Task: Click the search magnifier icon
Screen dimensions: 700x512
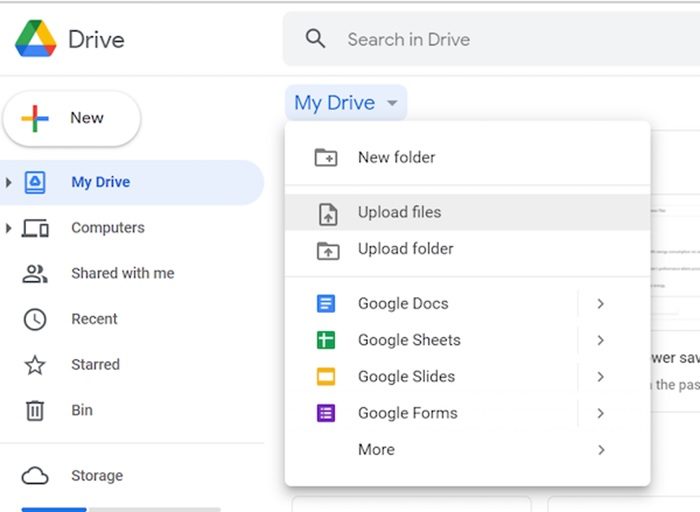Action: [x=316, y=39]
